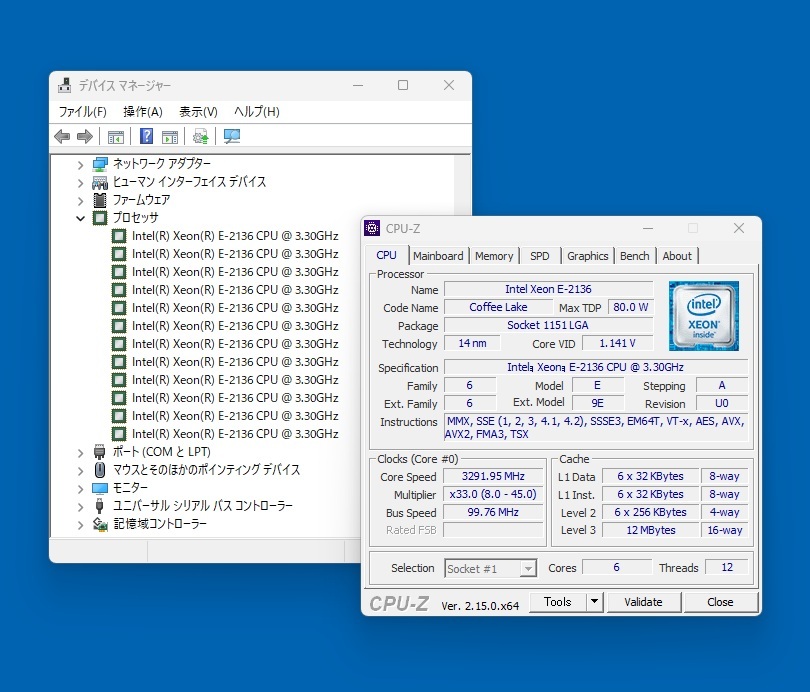The image size is (810, 692).
Task: Click the モニター display icon
Action: 100,488
